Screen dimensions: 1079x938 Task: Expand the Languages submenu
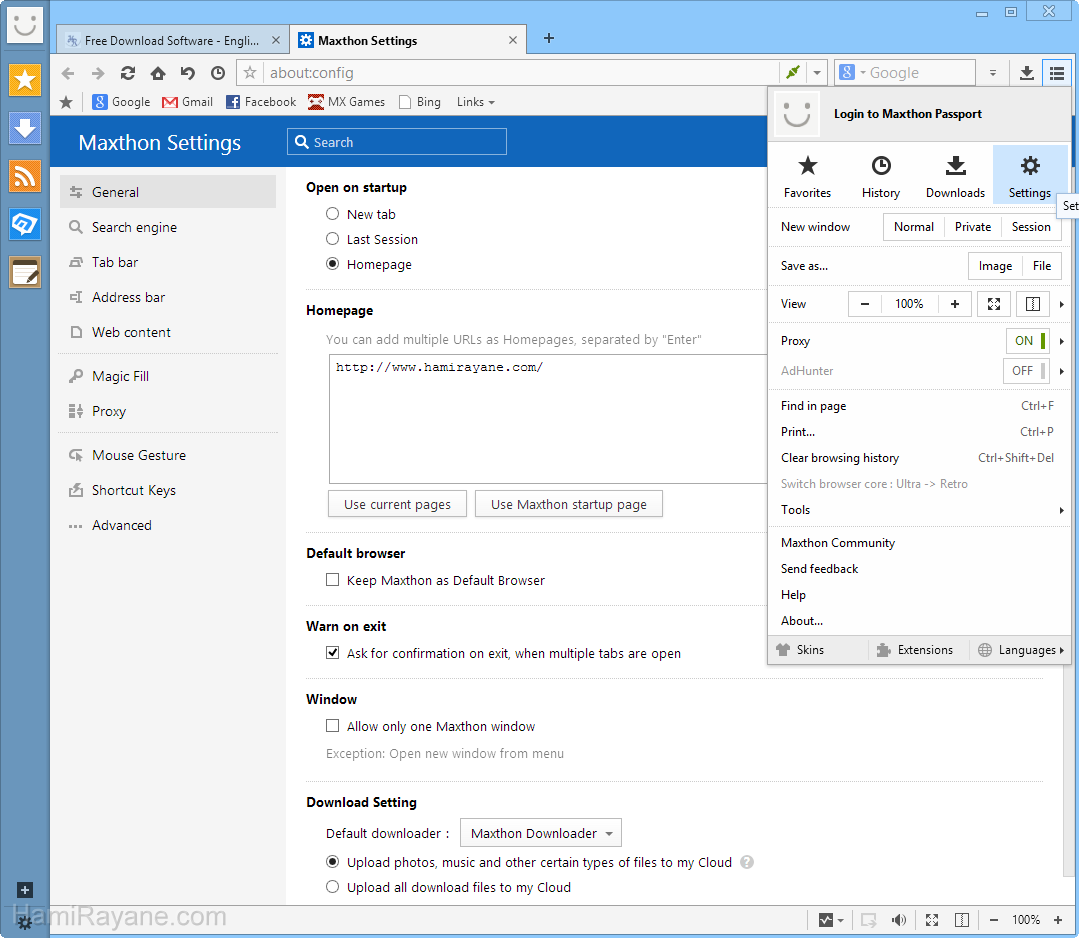pos(1021,650)
